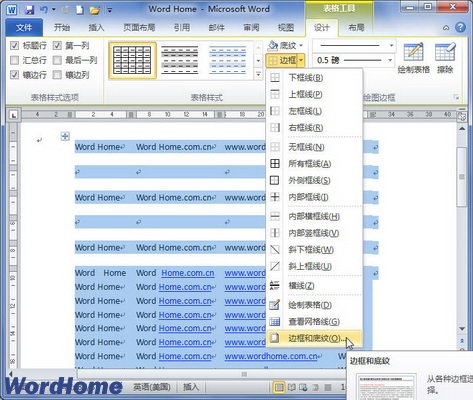
Task: Choose 无框线(N) no border
Action: (314, 147)
